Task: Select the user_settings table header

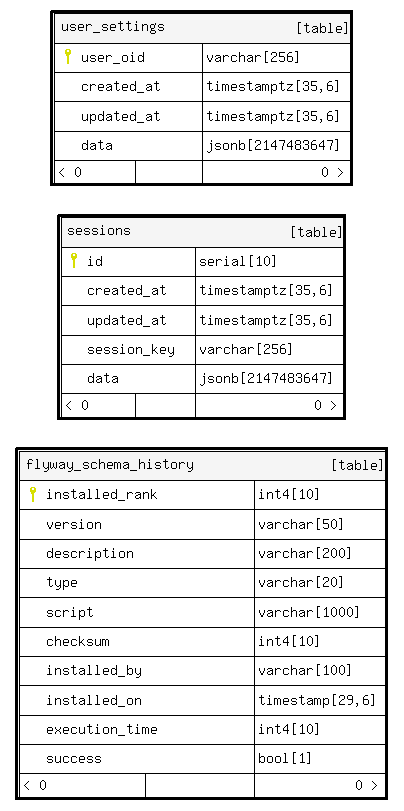Action: [x=202, y=28]
